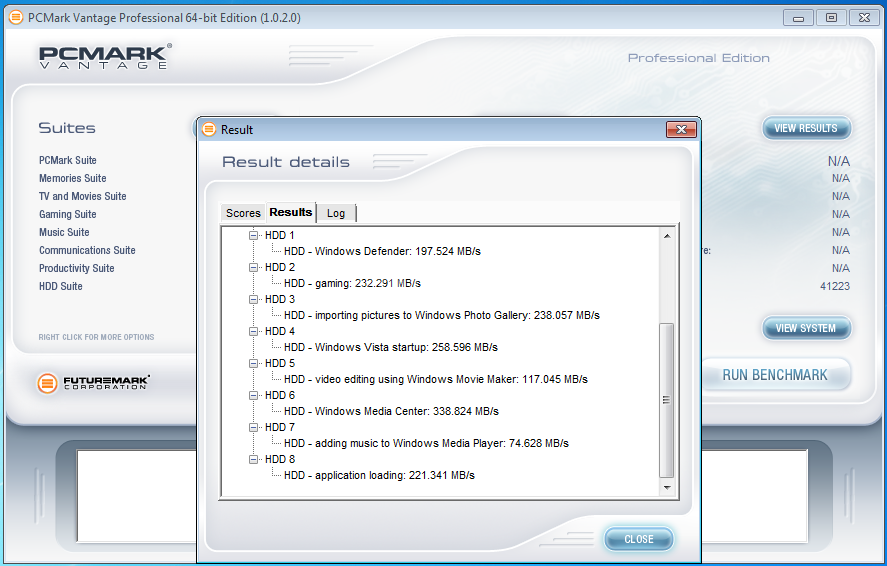Click the PCMark Vantage logo
Image resolution: width=887 pixels, height=566 pixels.
(105, 57)
